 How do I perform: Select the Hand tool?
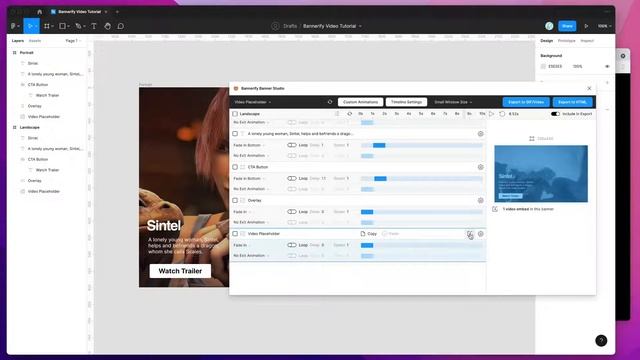coord(107,26)
